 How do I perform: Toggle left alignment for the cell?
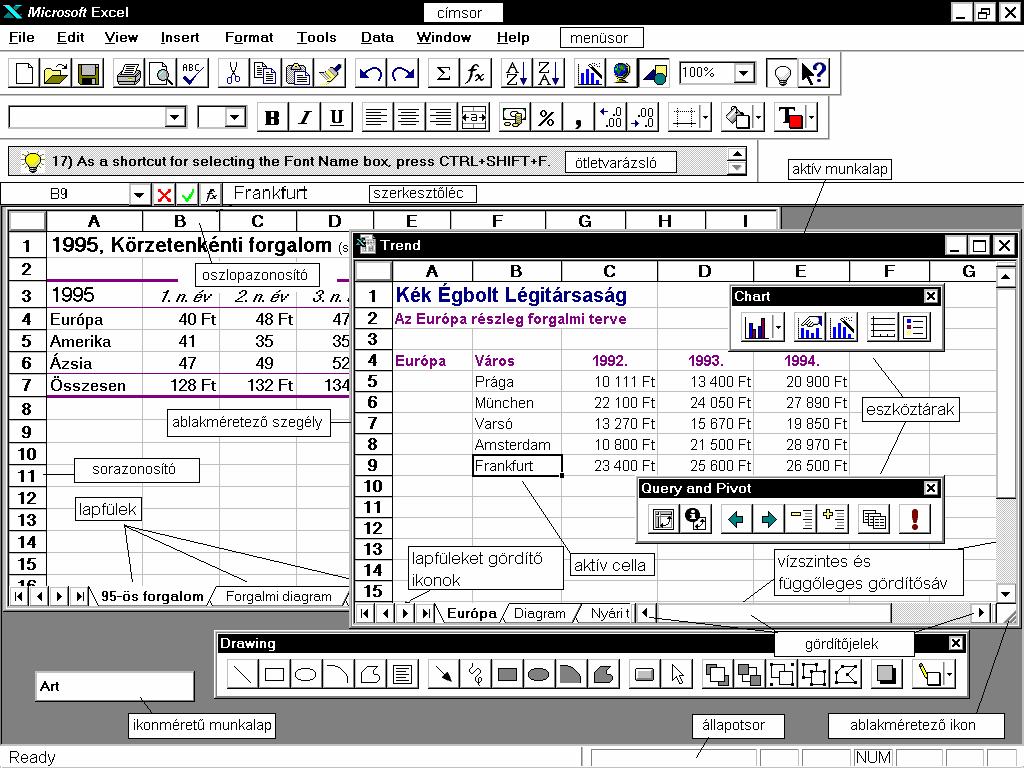point(376,118)
